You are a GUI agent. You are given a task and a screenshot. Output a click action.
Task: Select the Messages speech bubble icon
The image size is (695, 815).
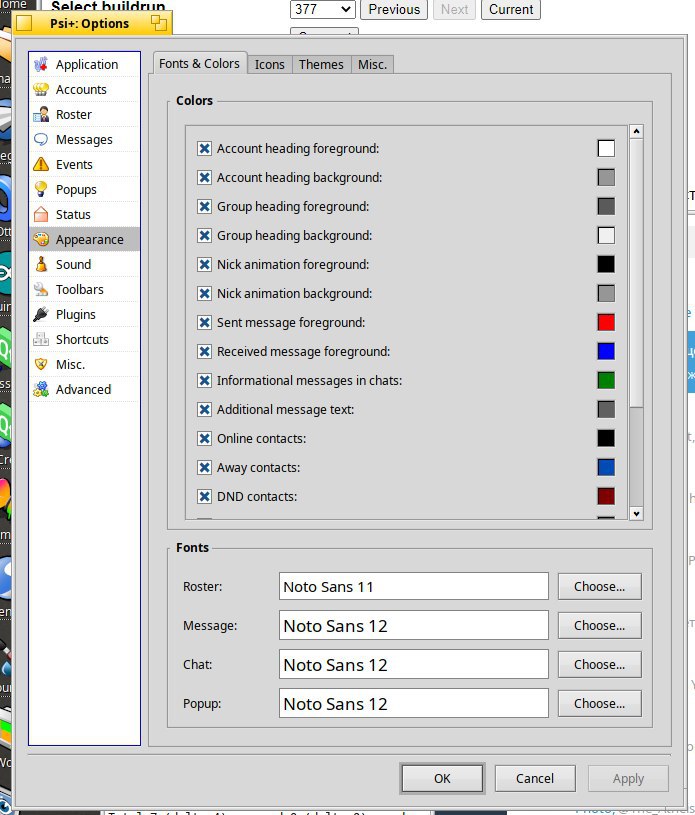[41, 139]
